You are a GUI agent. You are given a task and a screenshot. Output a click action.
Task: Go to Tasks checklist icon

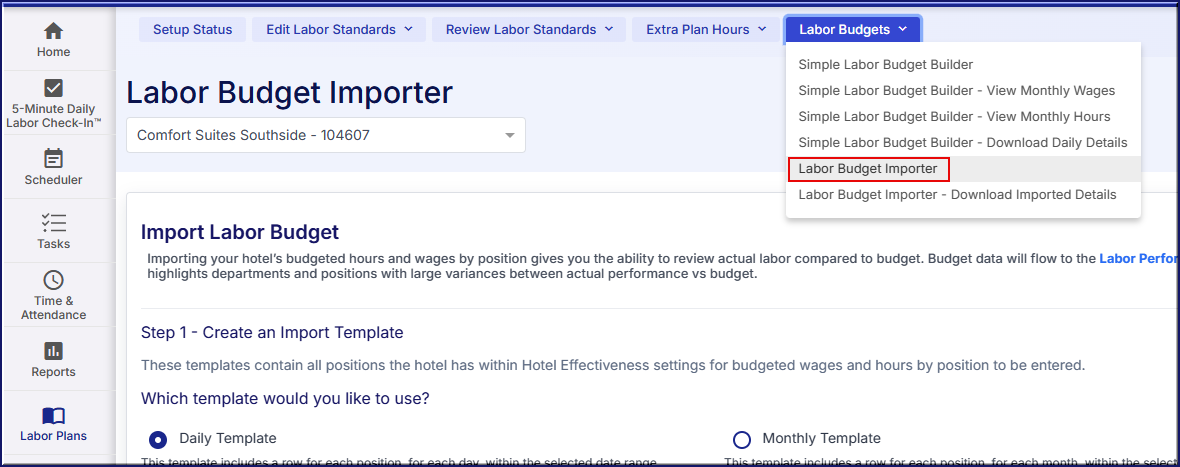pos(54,223)
